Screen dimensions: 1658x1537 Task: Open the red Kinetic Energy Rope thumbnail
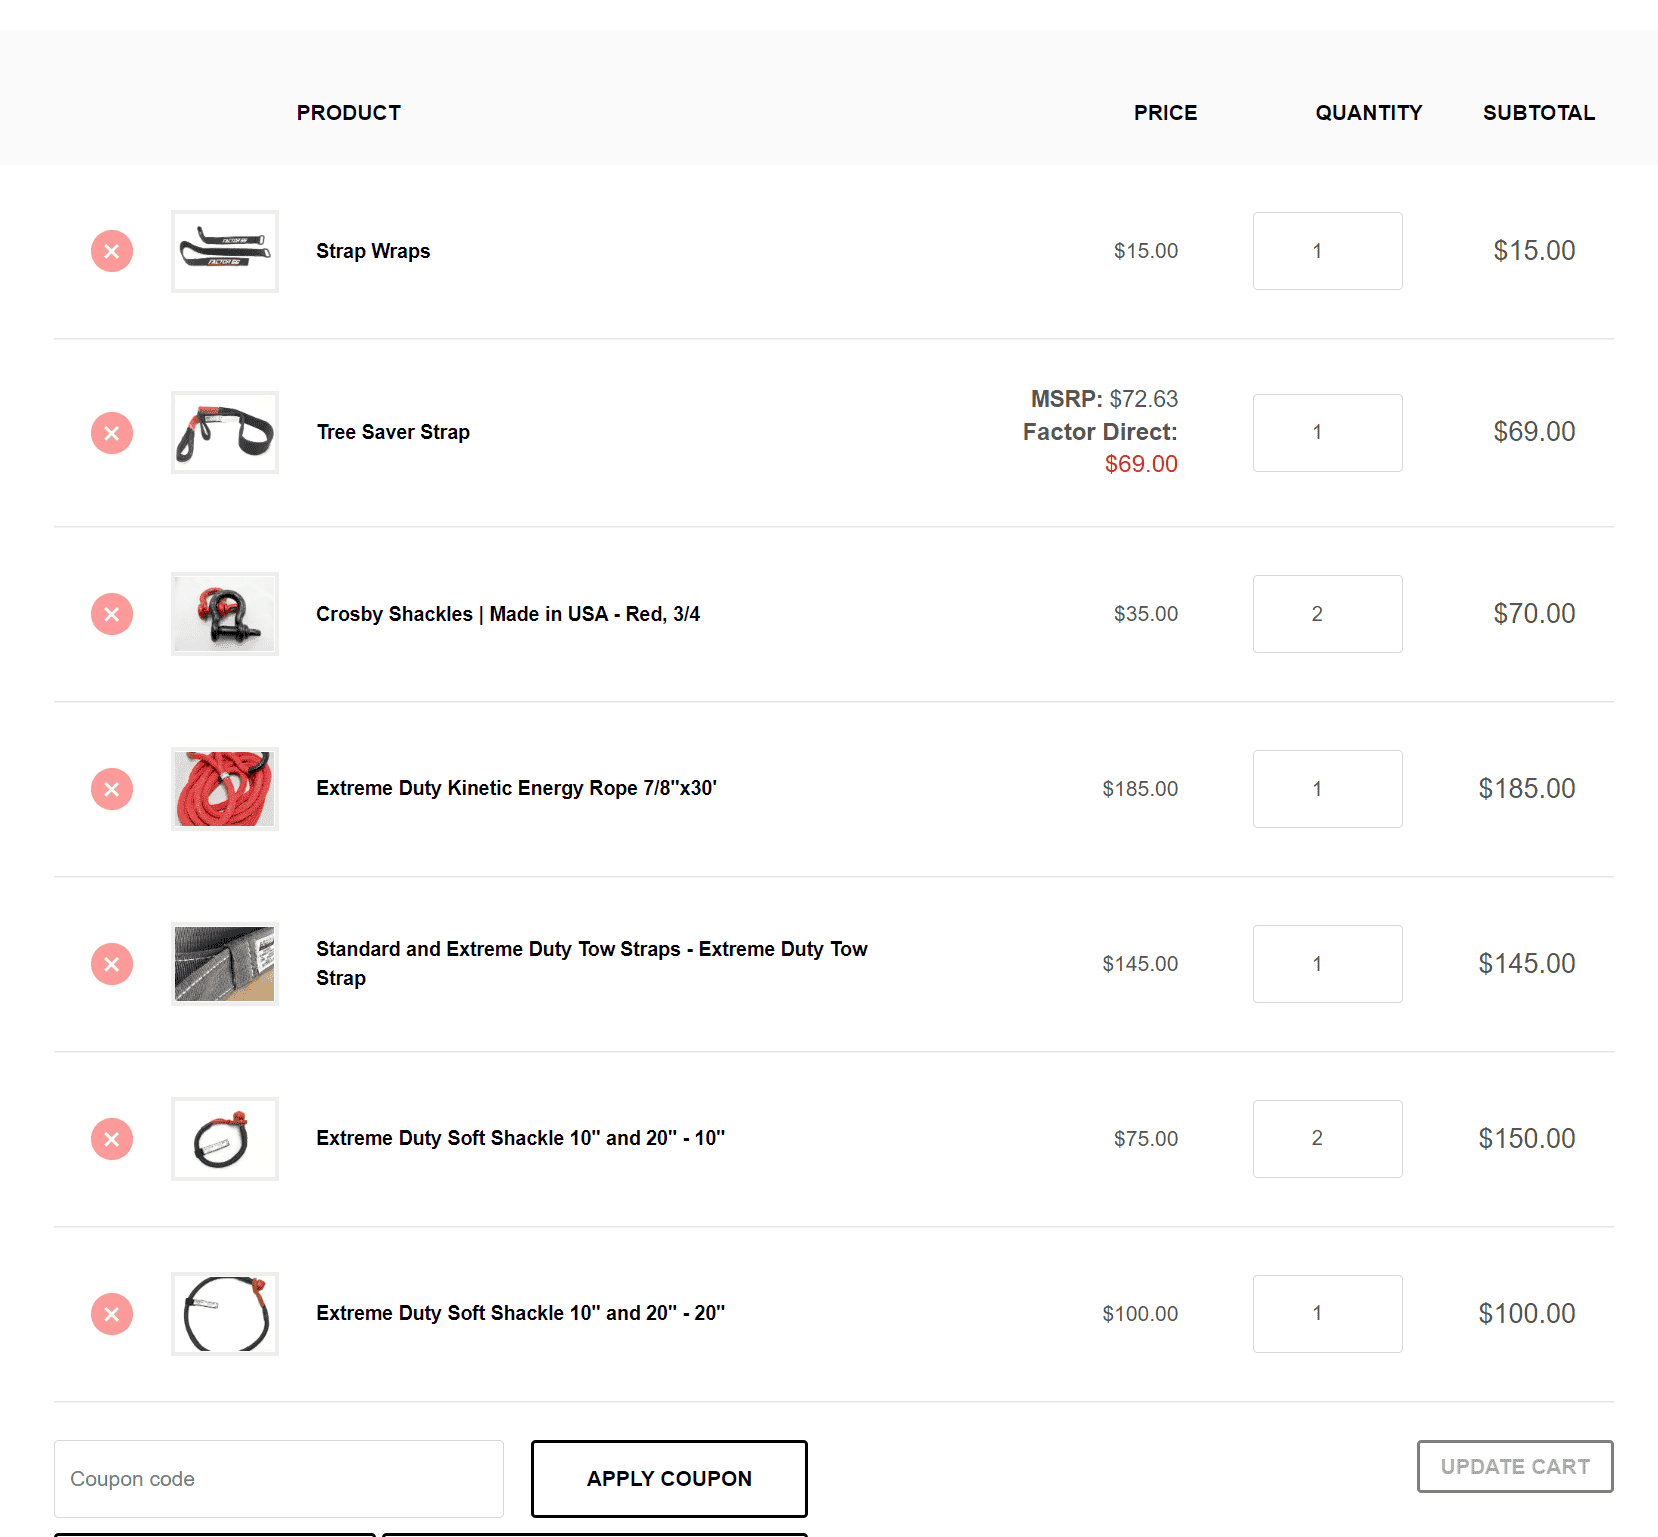225,789
